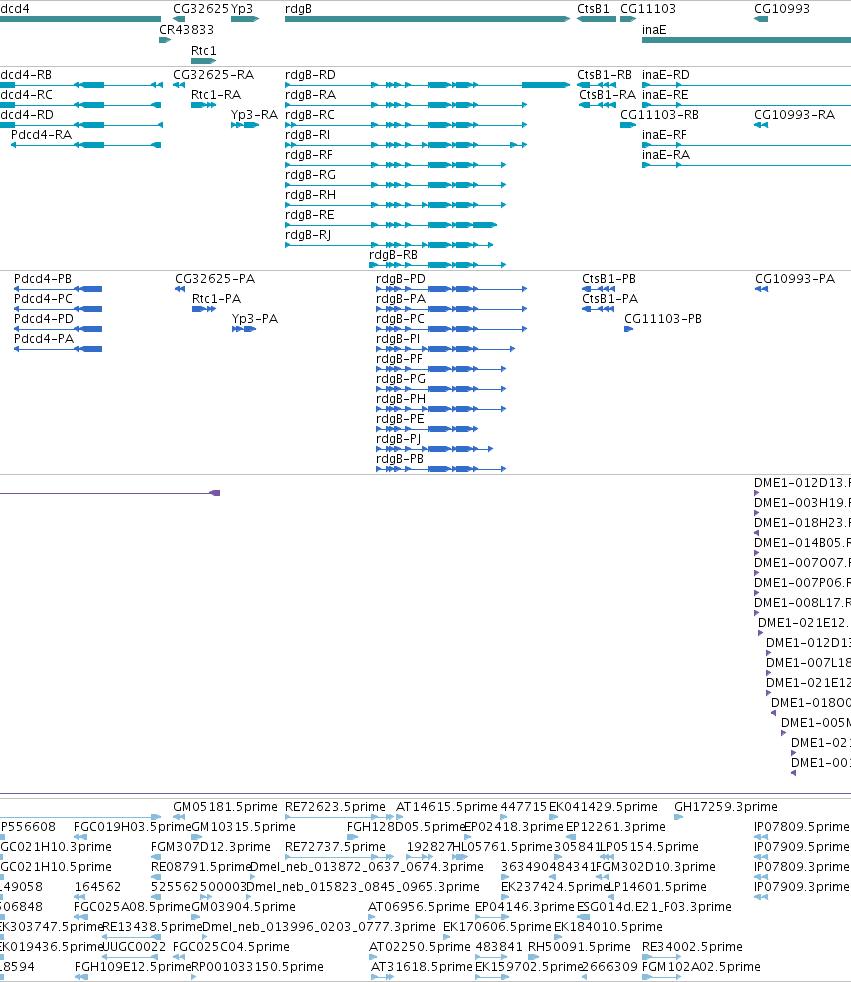Select the CG11103 gene label
The image size is (851, 982).
(x=647, y=9)
